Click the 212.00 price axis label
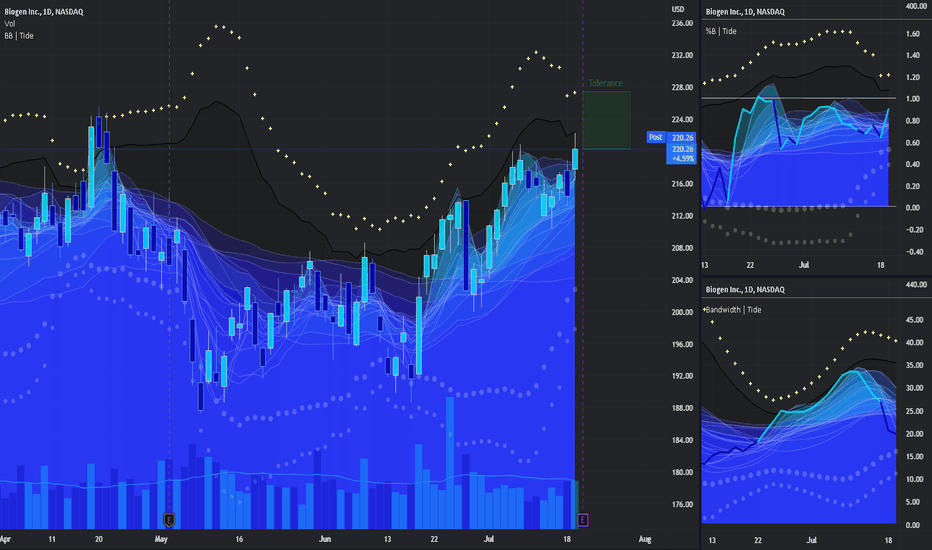The height and width of the screenshot is (550, 932). coord(682,216)
